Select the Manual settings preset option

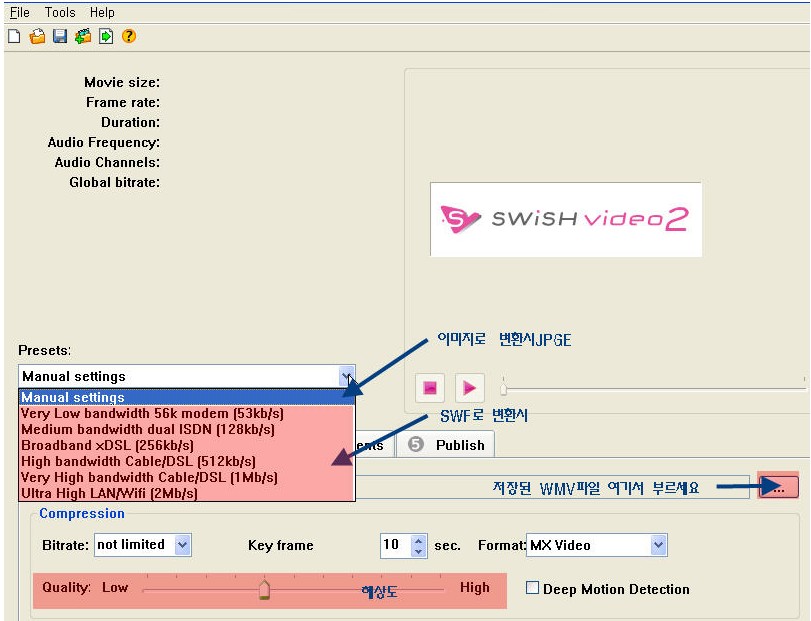click(x=187, y=397)
